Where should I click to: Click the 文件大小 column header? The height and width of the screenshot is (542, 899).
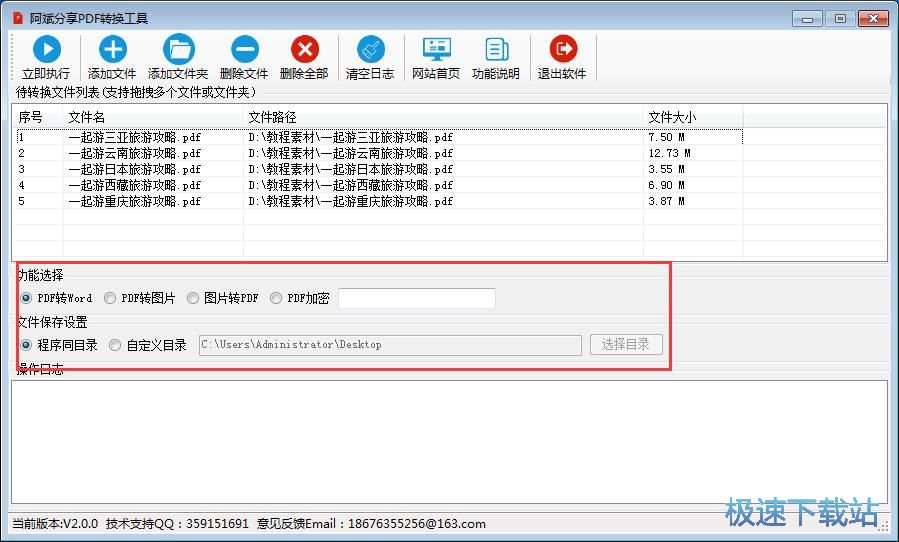672,117
